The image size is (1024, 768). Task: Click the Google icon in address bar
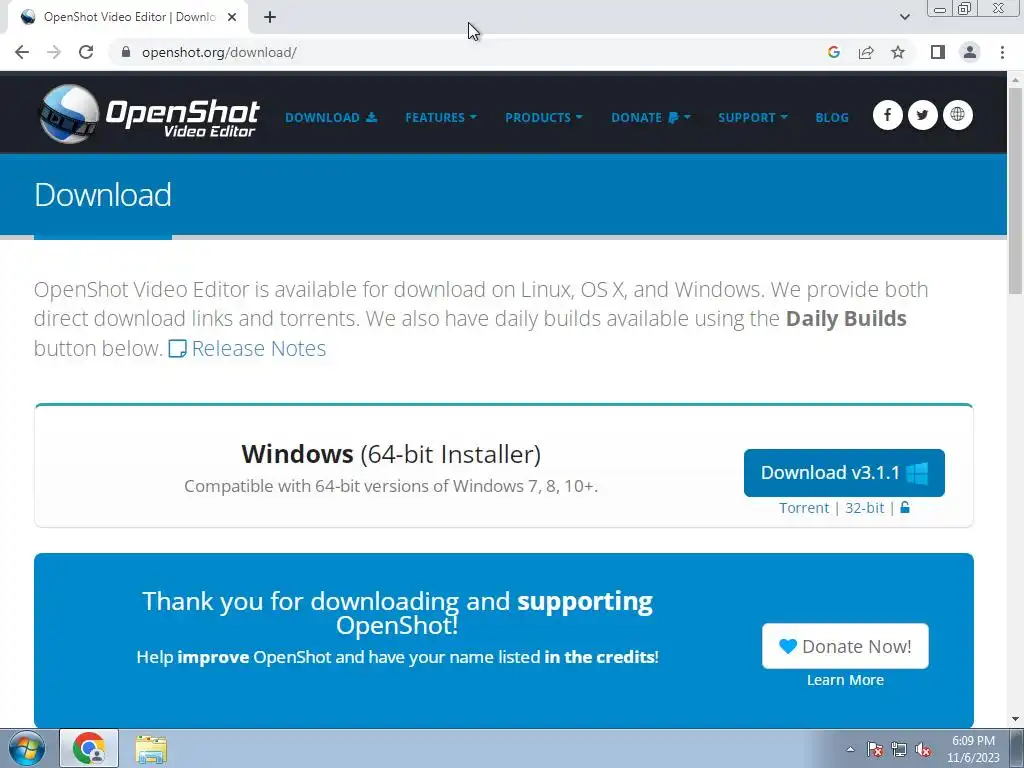click(x=833, y=52)
